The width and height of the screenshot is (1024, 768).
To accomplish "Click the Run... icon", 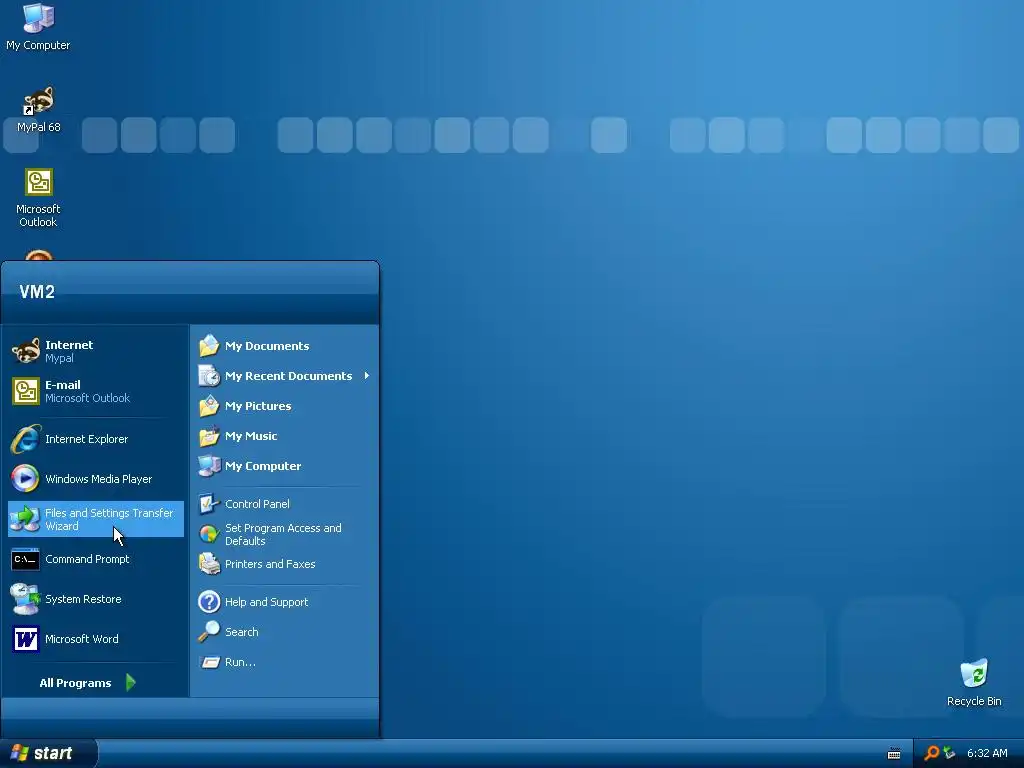I will 209,662.
